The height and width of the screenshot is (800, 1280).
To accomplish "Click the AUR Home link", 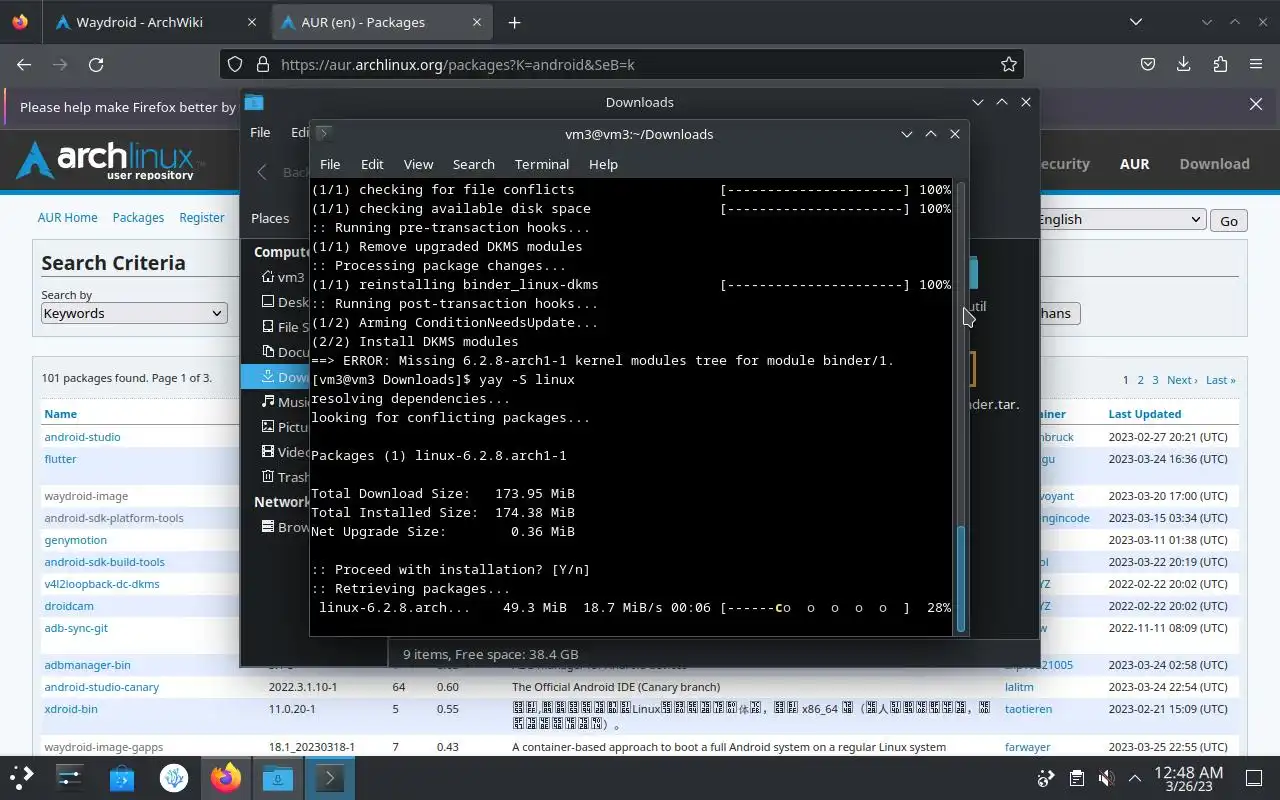I will pos(67,217).
